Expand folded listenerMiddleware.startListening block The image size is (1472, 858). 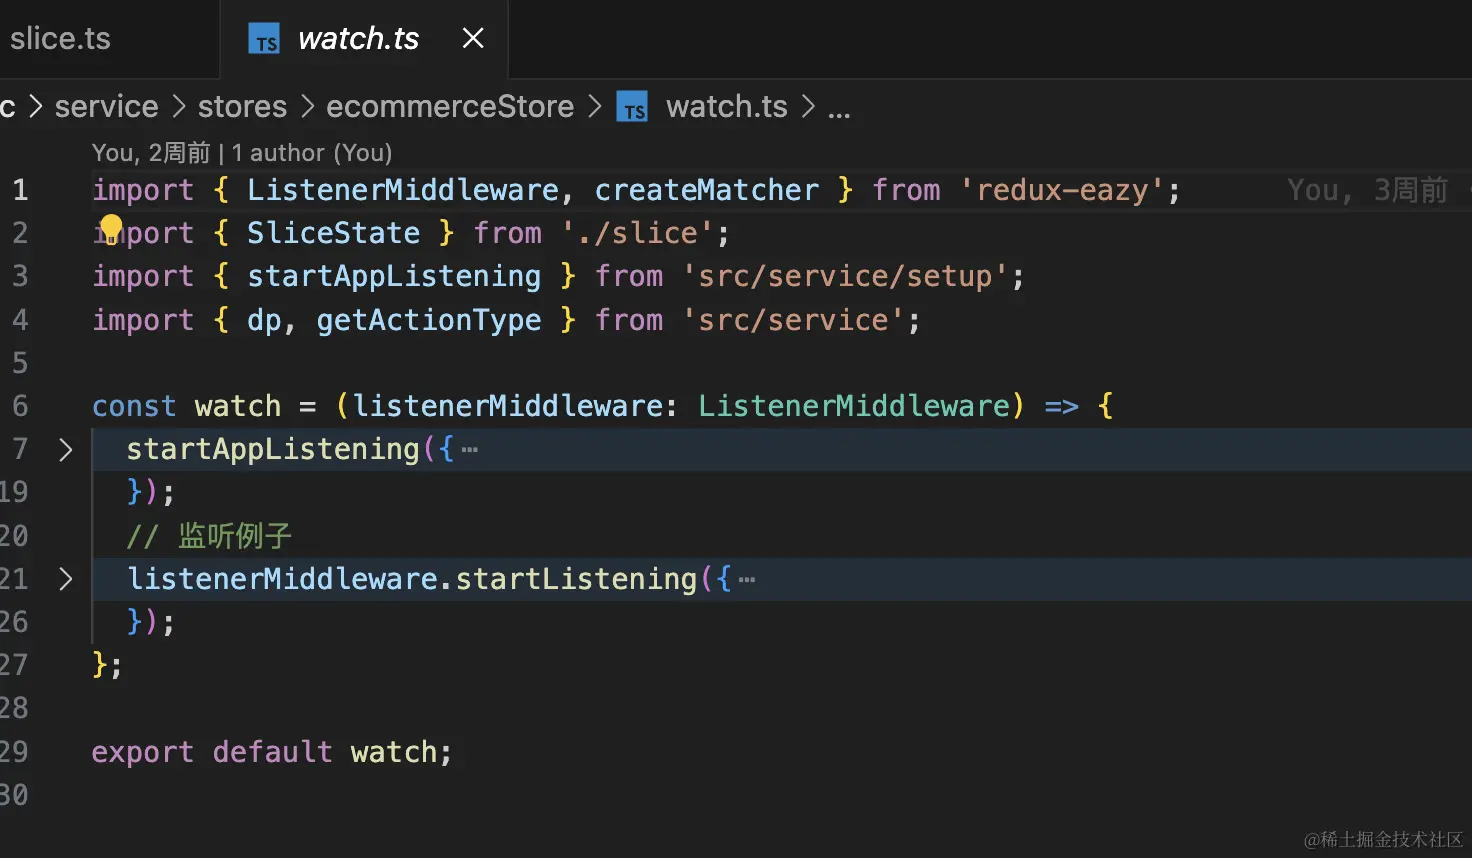point(66,579)
